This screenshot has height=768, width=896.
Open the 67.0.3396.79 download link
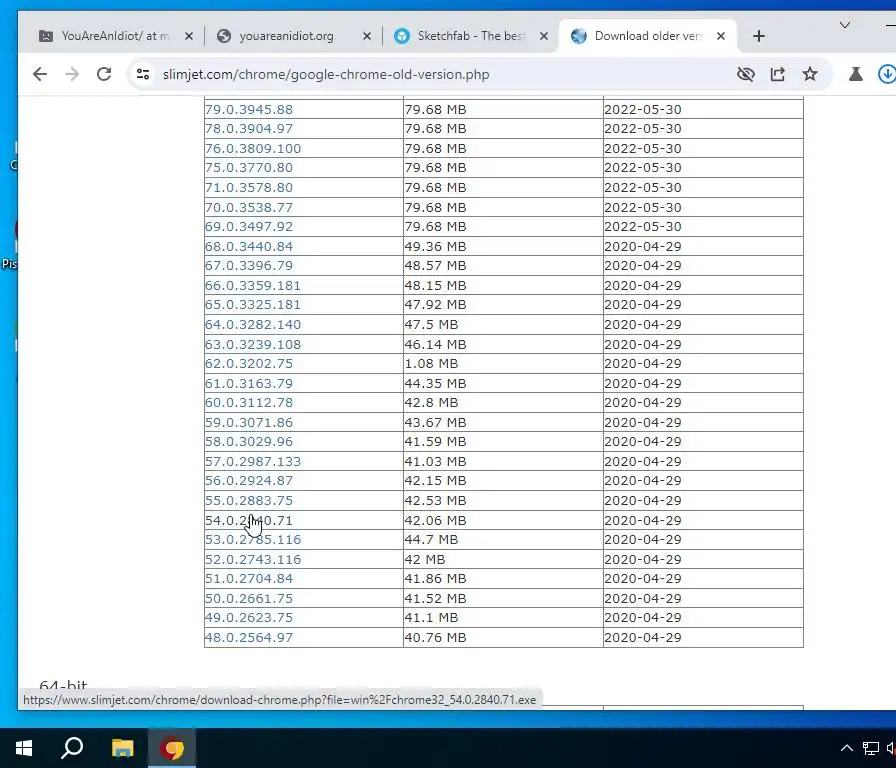(x=249, y=265)
